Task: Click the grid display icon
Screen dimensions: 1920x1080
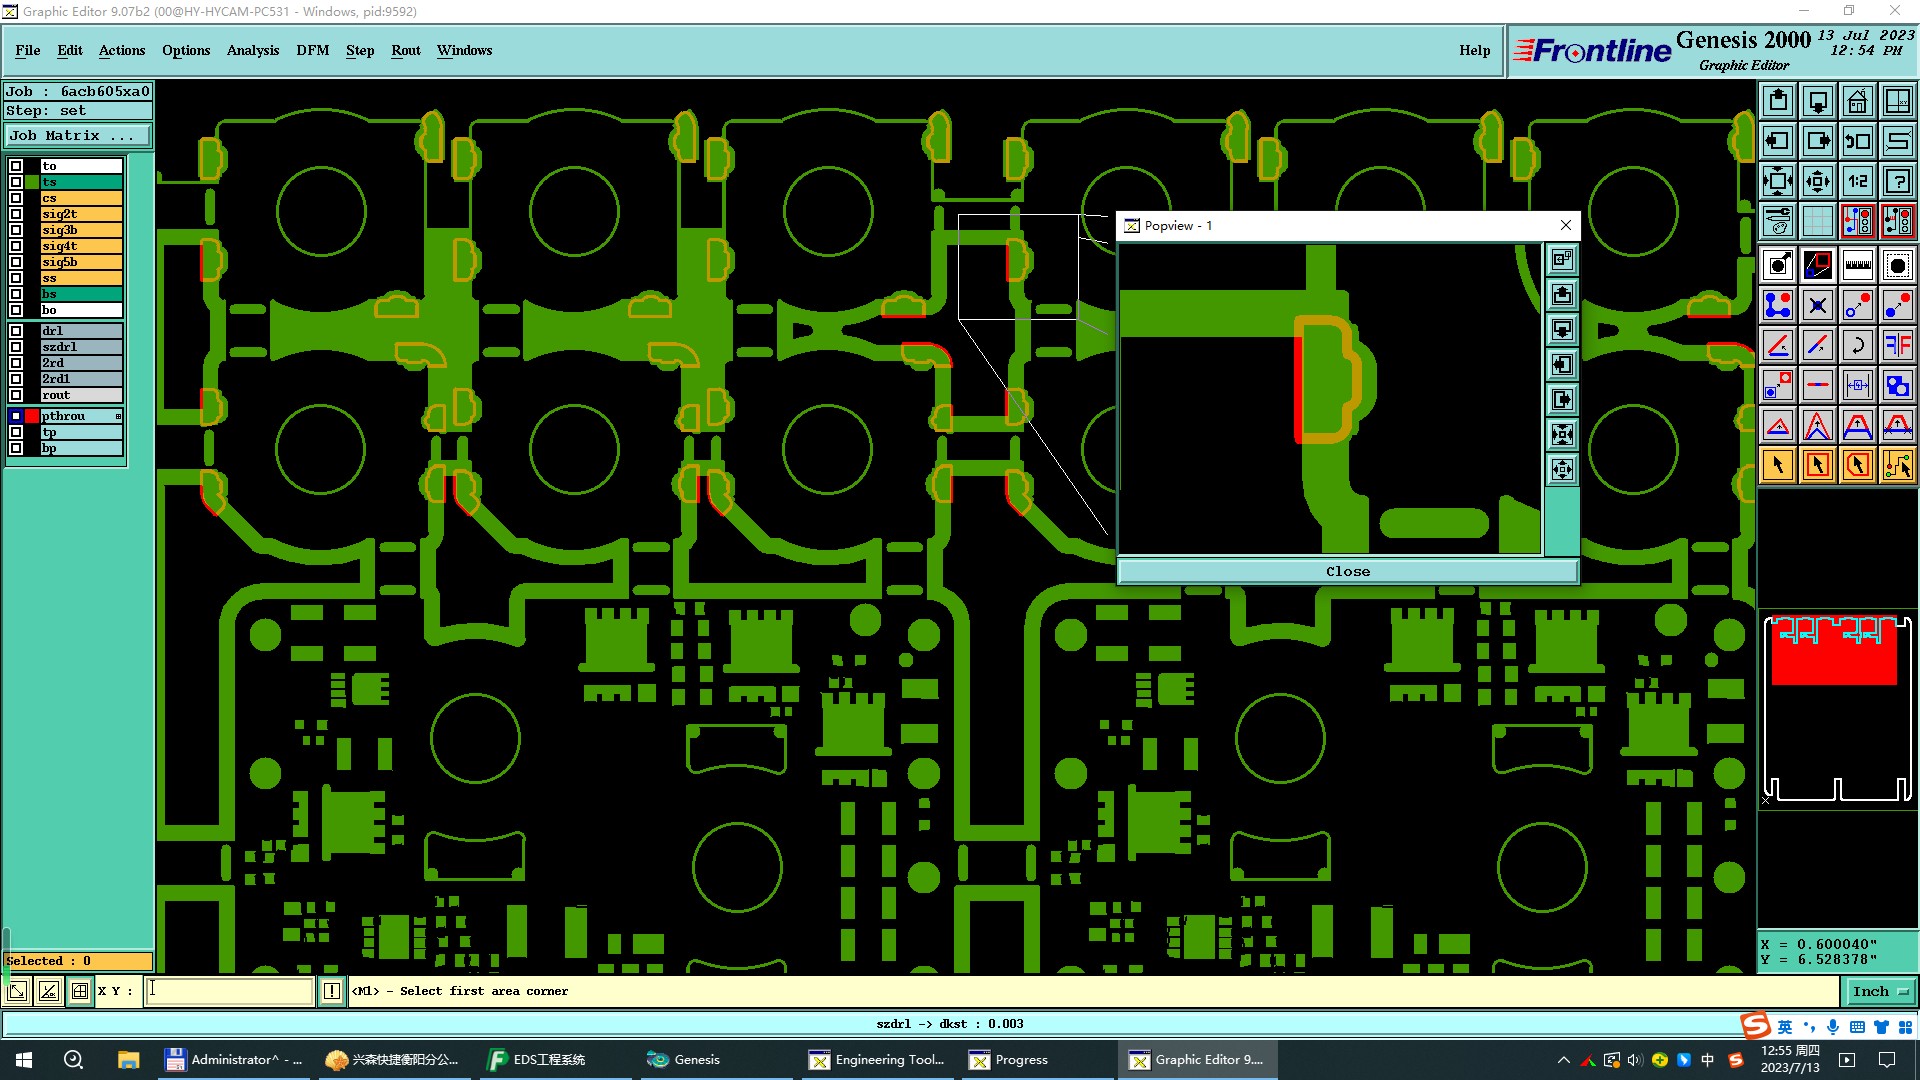Action: 1817,221
